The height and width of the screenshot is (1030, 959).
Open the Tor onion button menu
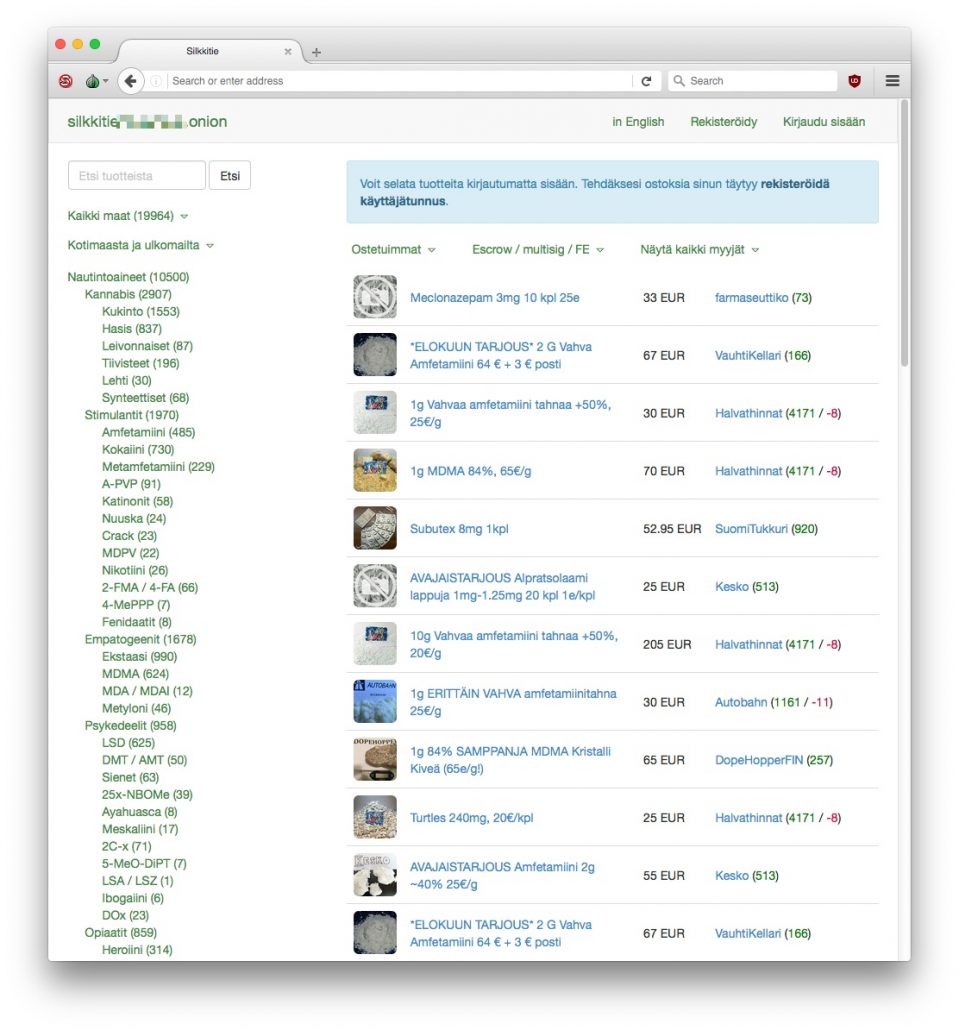[x=96, y=81]
